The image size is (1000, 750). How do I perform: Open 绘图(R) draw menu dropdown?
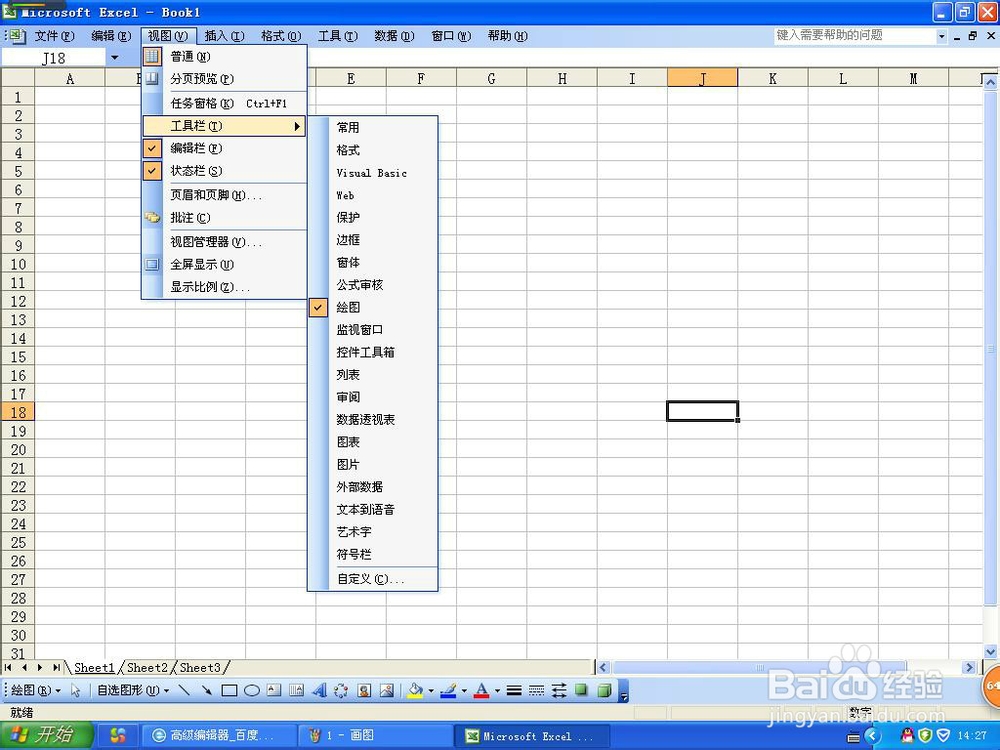(35, 690)
